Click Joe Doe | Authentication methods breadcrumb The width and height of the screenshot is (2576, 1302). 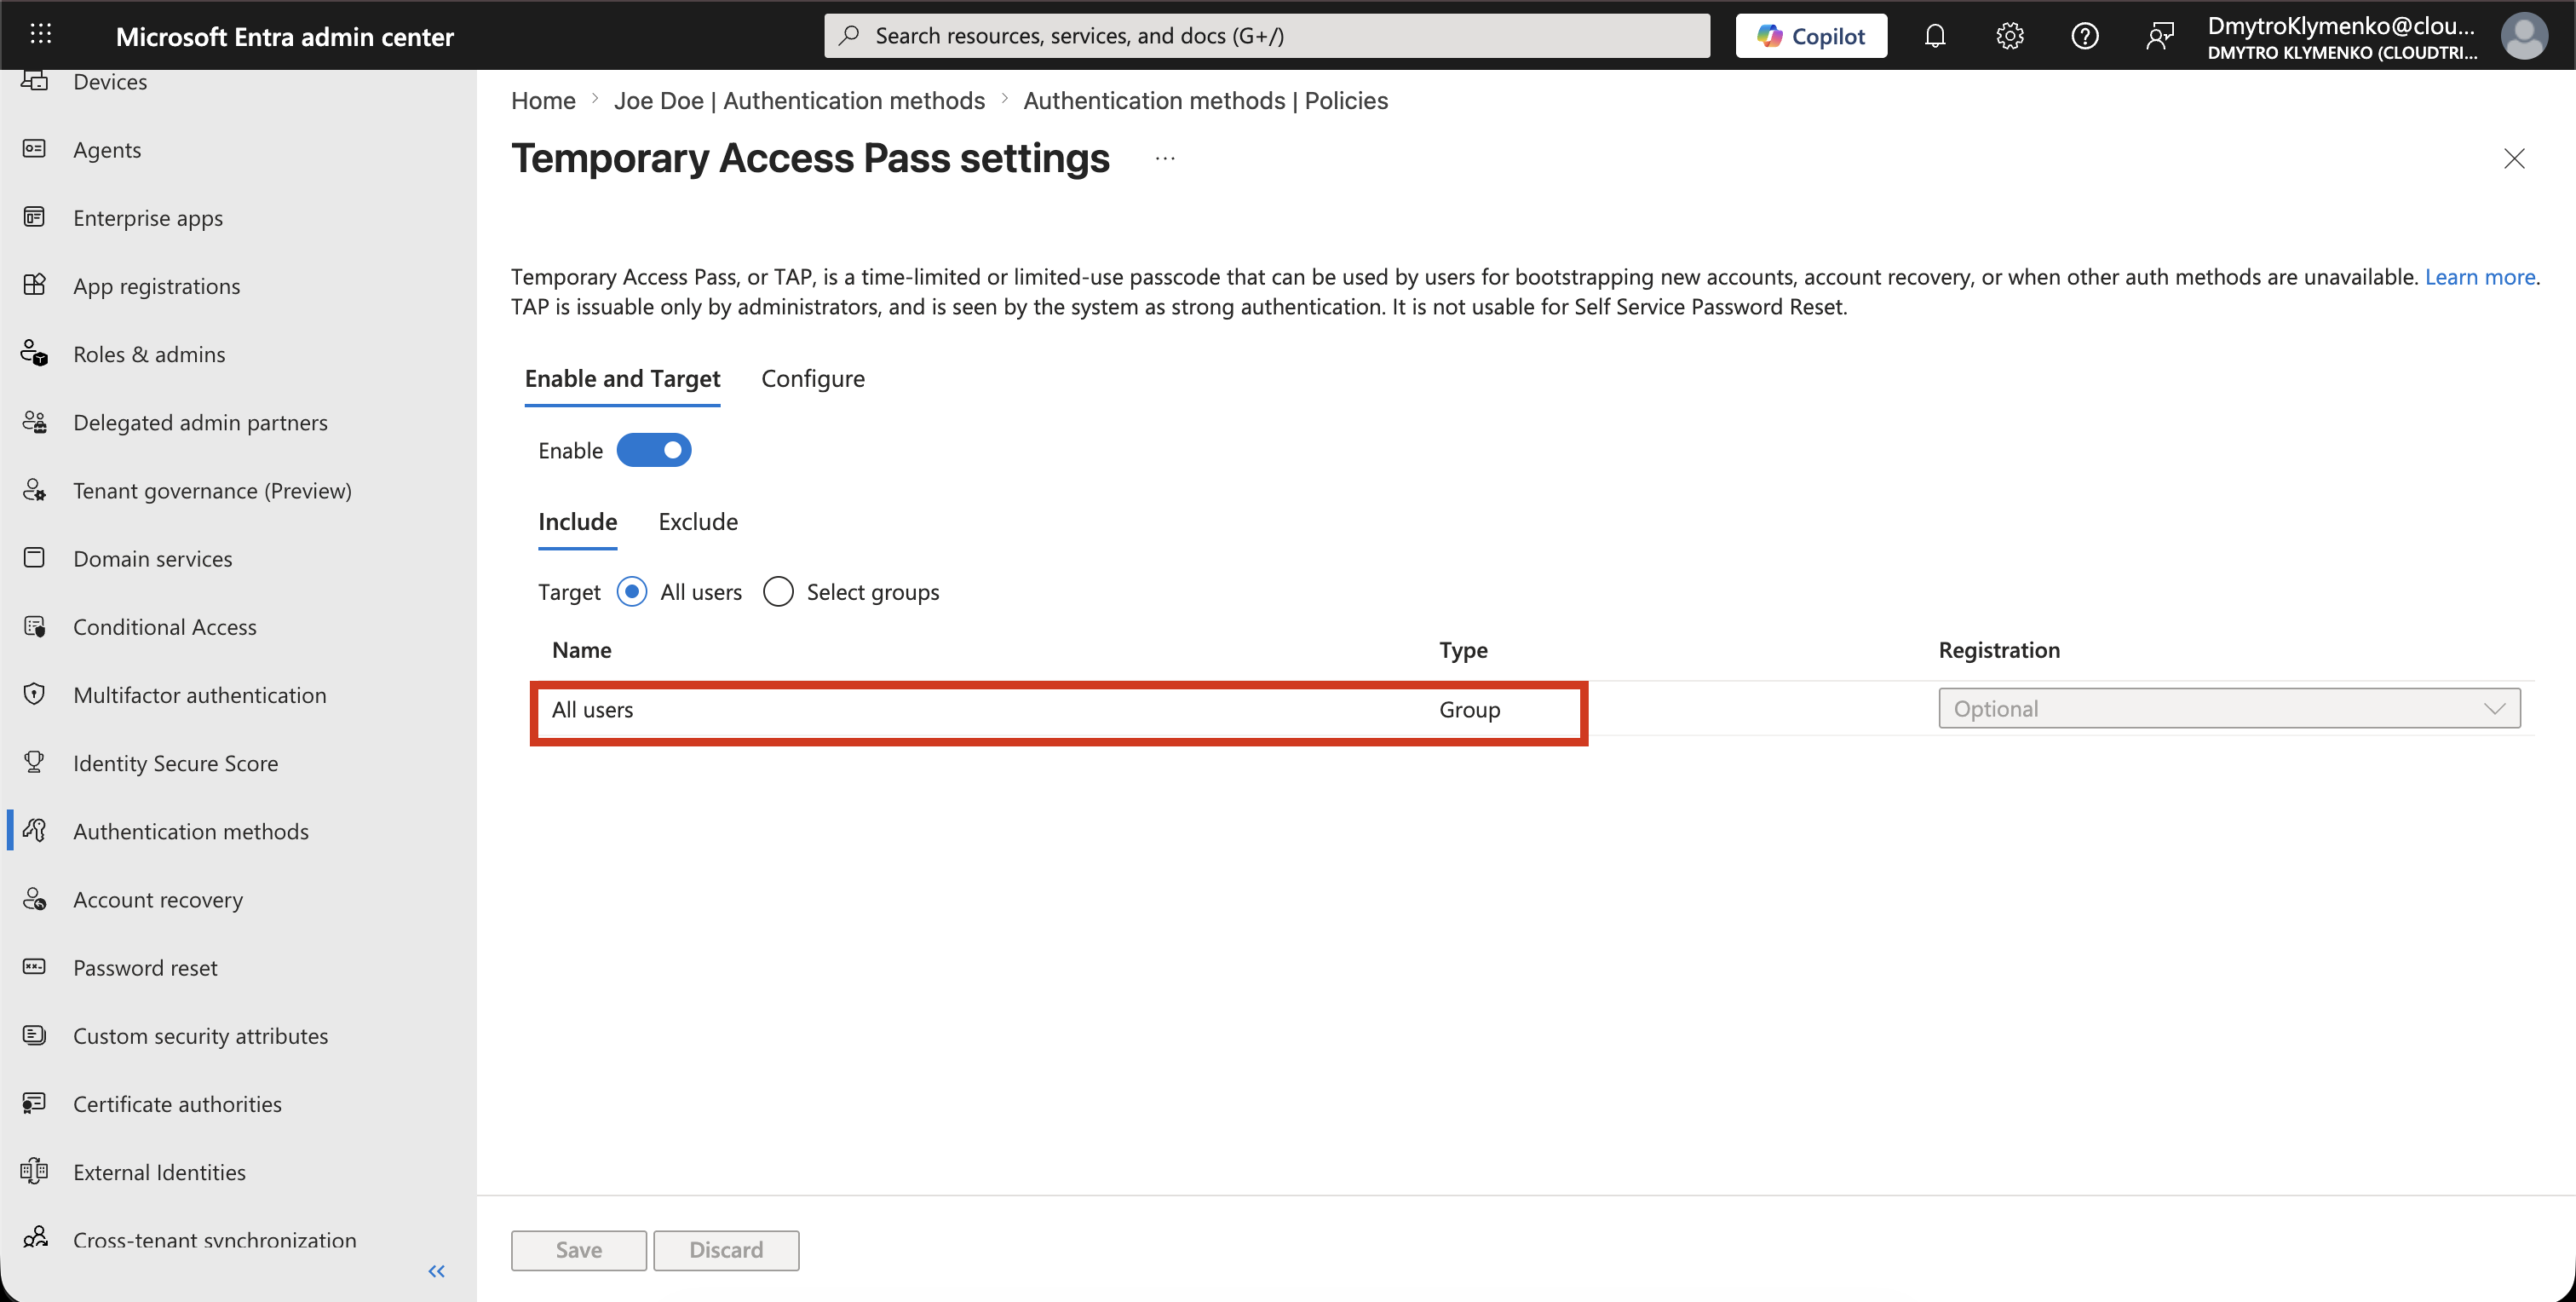(x=799, y=101)
